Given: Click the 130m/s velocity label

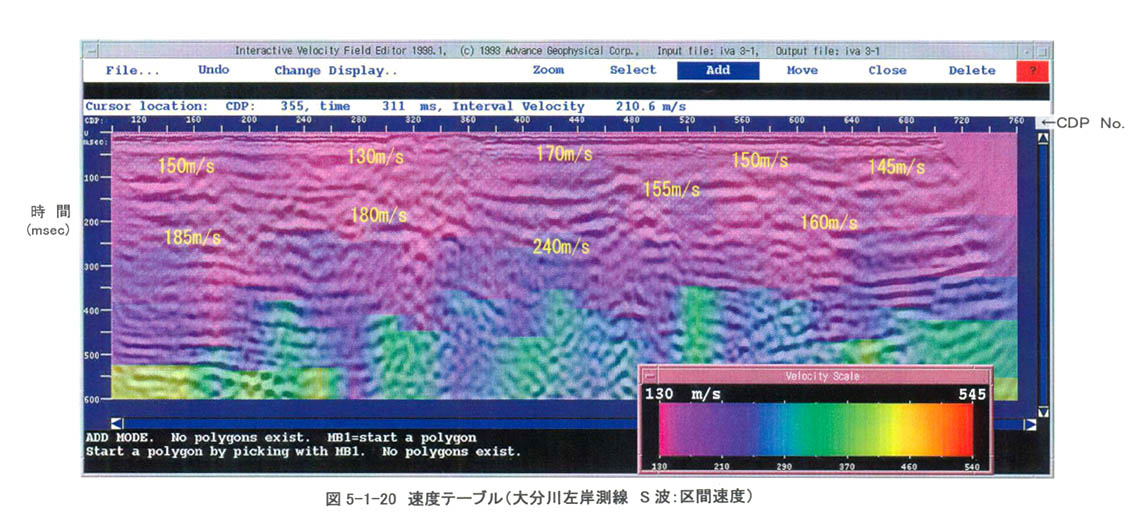Looking at the screenshot, I should point(375,156).
